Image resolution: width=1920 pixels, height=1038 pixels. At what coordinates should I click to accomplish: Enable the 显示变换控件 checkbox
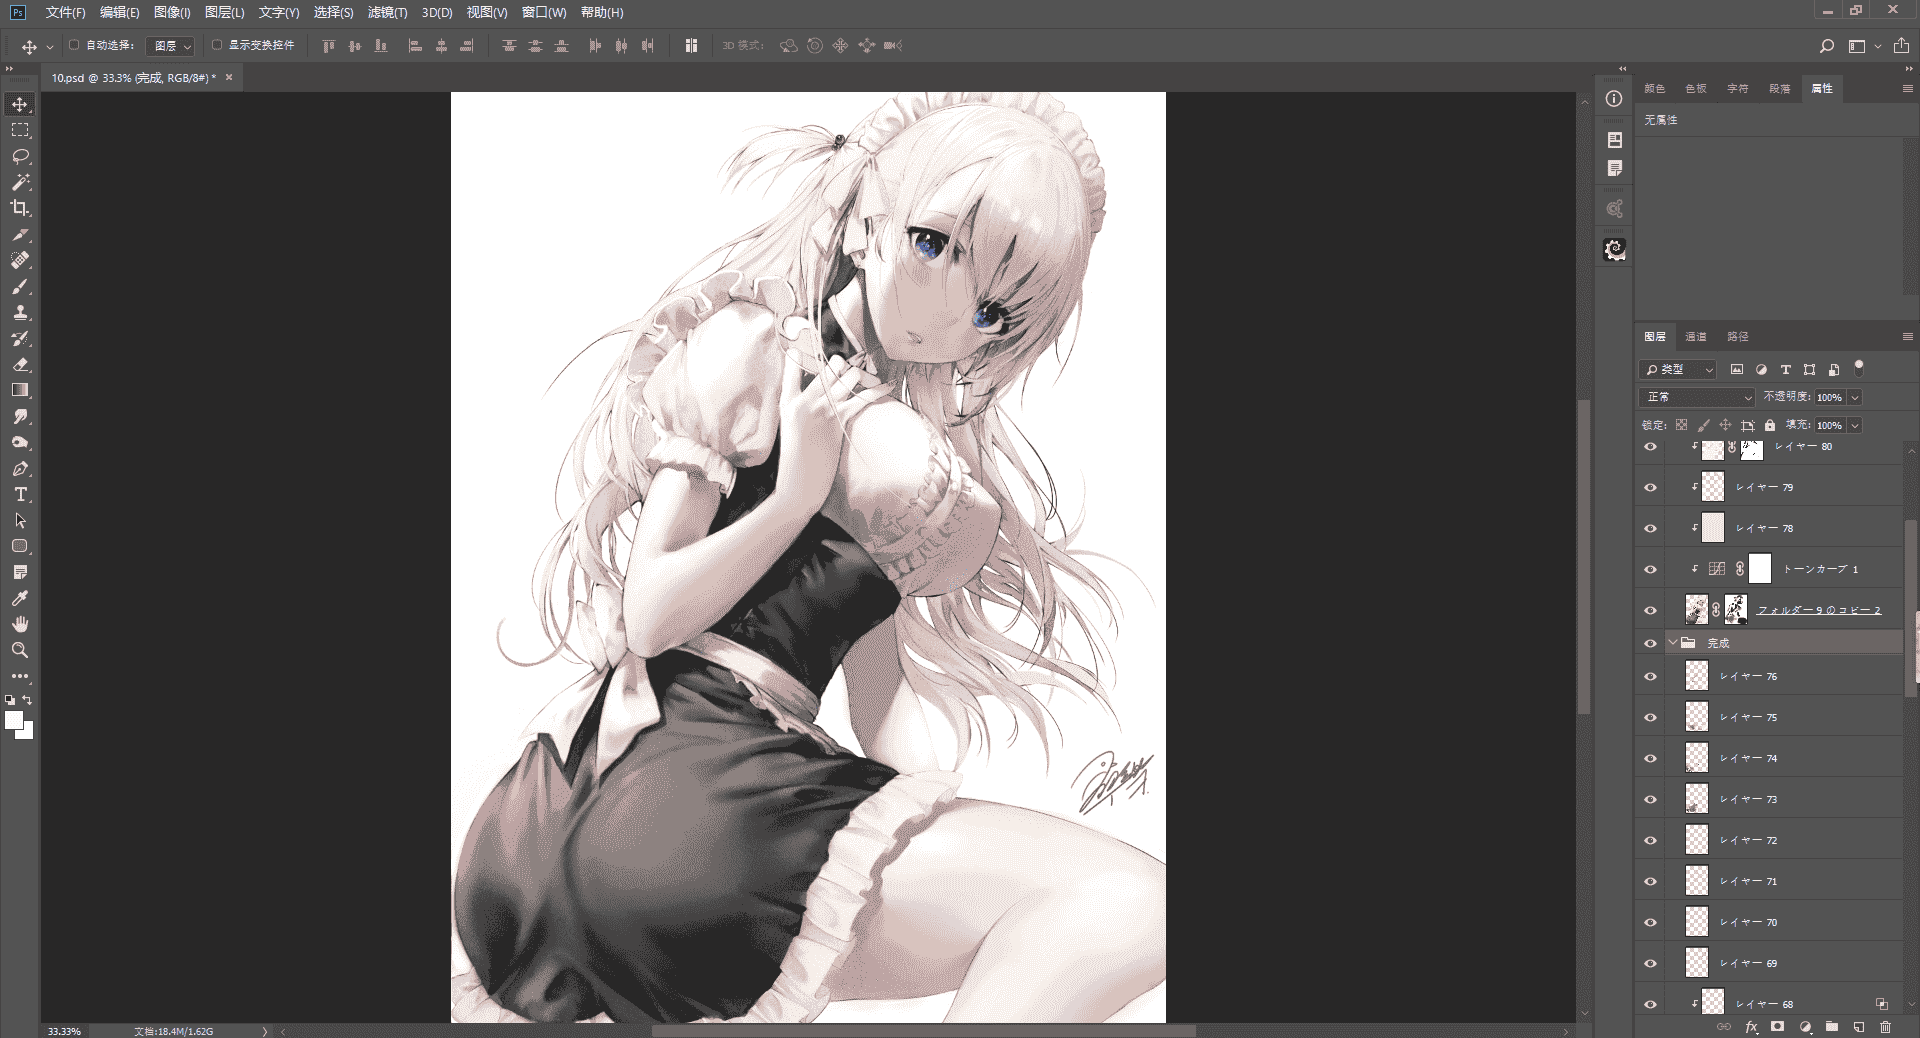coord(217,45)
